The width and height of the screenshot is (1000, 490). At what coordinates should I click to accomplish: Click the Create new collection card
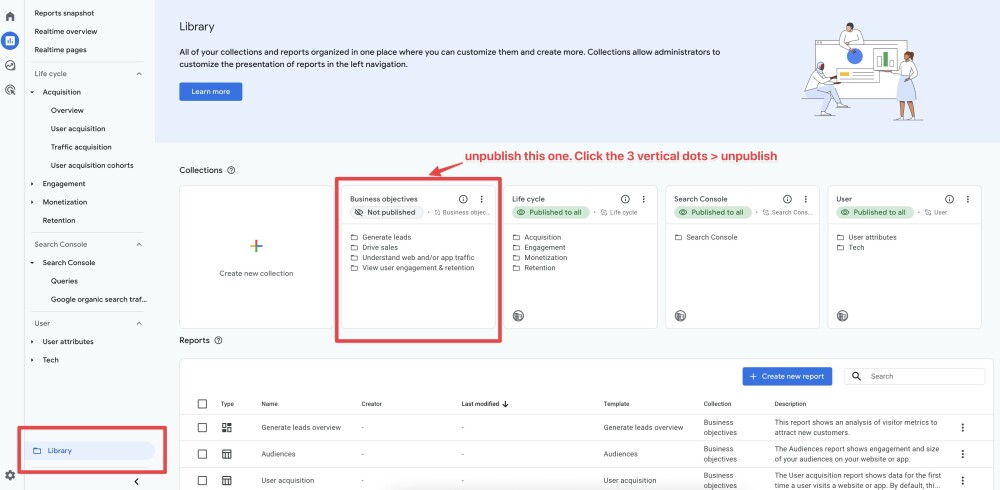coord(256,257)
